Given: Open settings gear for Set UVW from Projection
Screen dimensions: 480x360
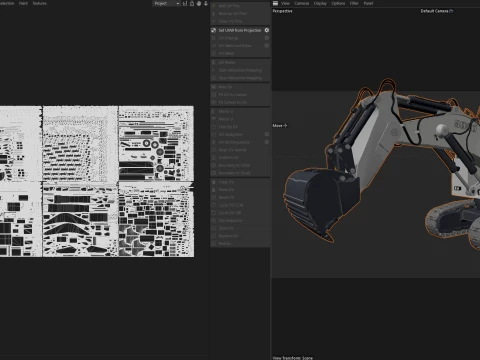Looking at the screenshot, I should [267, 30].
